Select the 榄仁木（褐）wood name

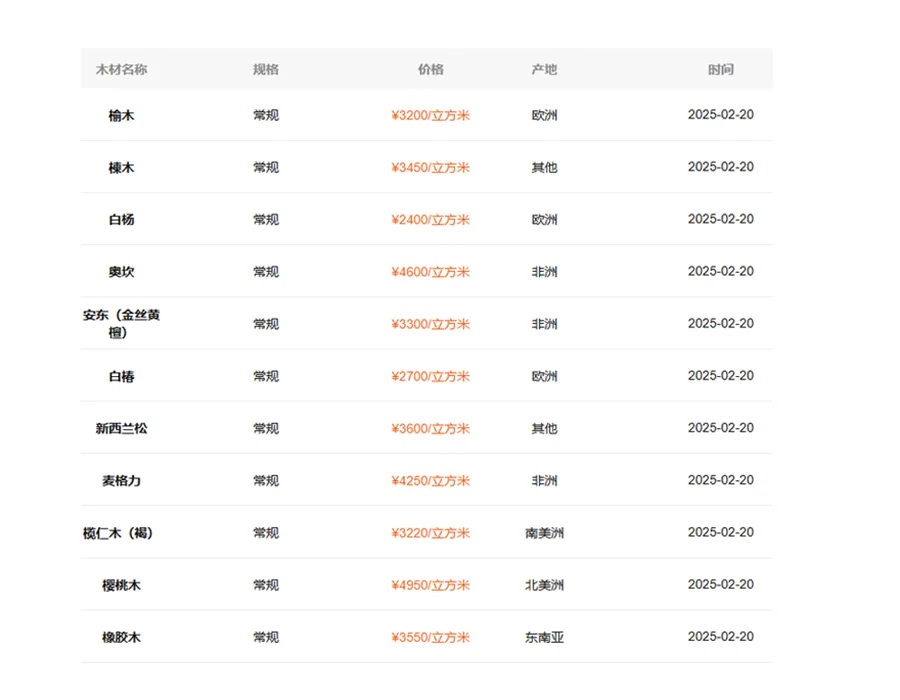click(118, 533)
